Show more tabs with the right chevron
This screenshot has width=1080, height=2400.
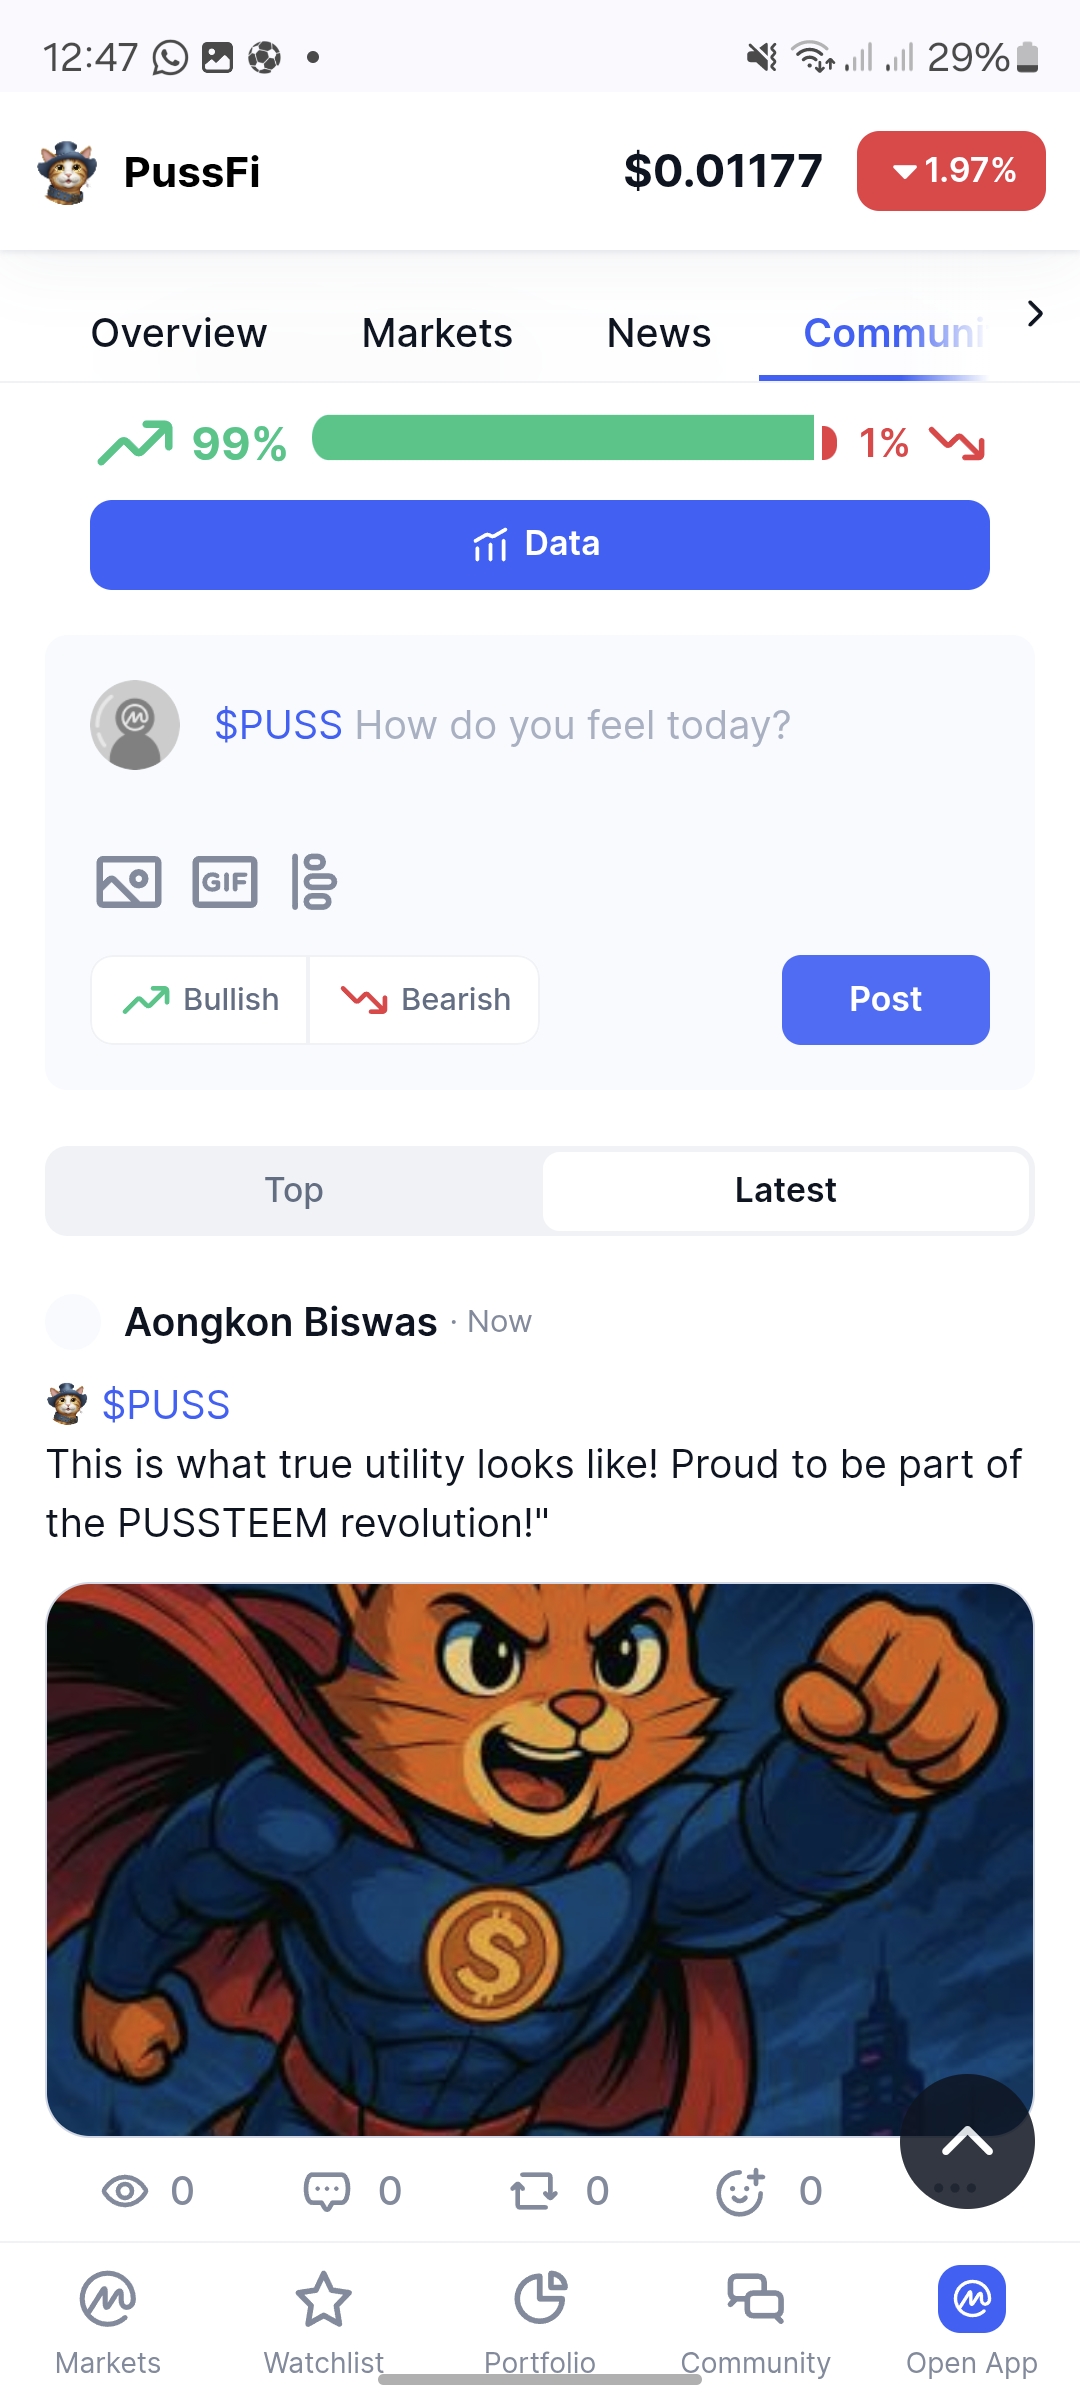point(1035,314)
